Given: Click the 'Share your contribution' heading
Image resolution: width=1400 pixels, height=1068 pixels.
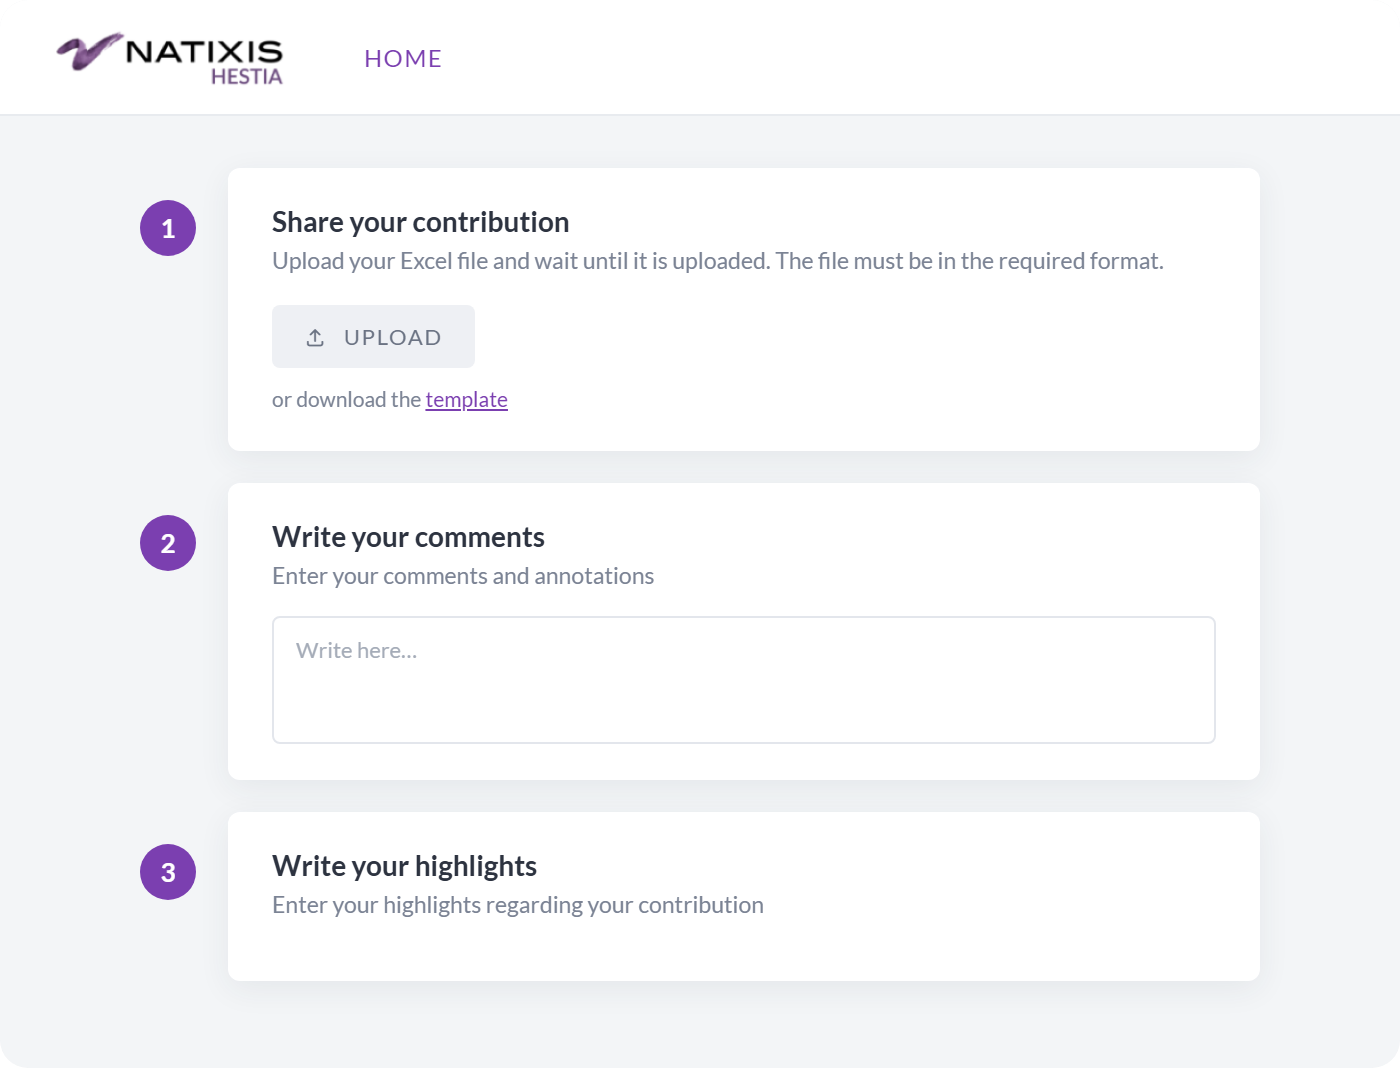Looking at the screenshot, I should pos(421,222).
